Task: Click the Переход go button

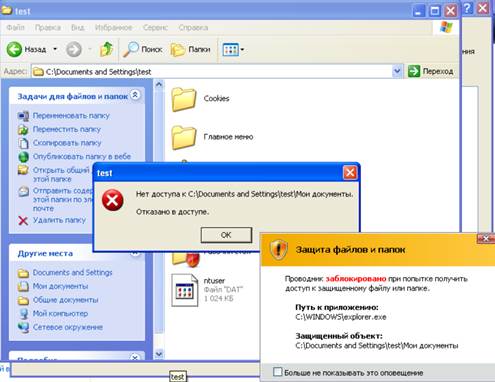Action: tap(430, 71)
